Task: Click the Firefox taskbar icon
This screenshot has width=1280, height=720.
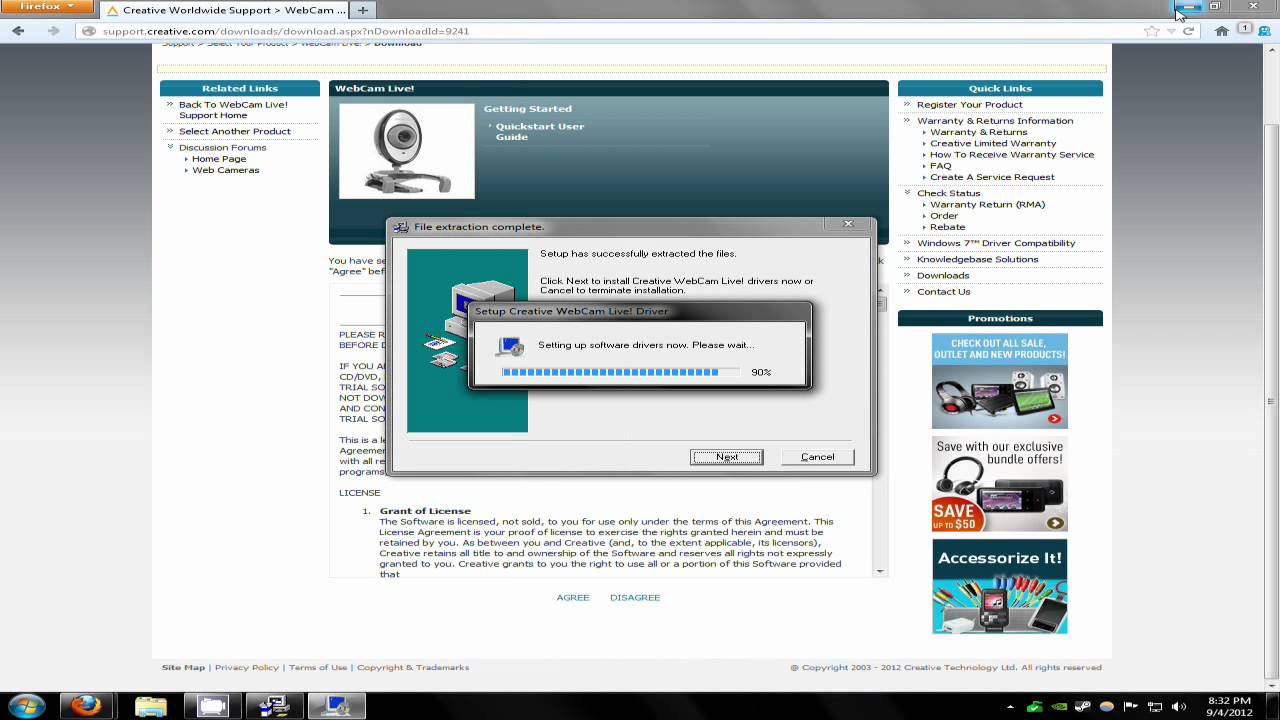Action: (86, 706)
